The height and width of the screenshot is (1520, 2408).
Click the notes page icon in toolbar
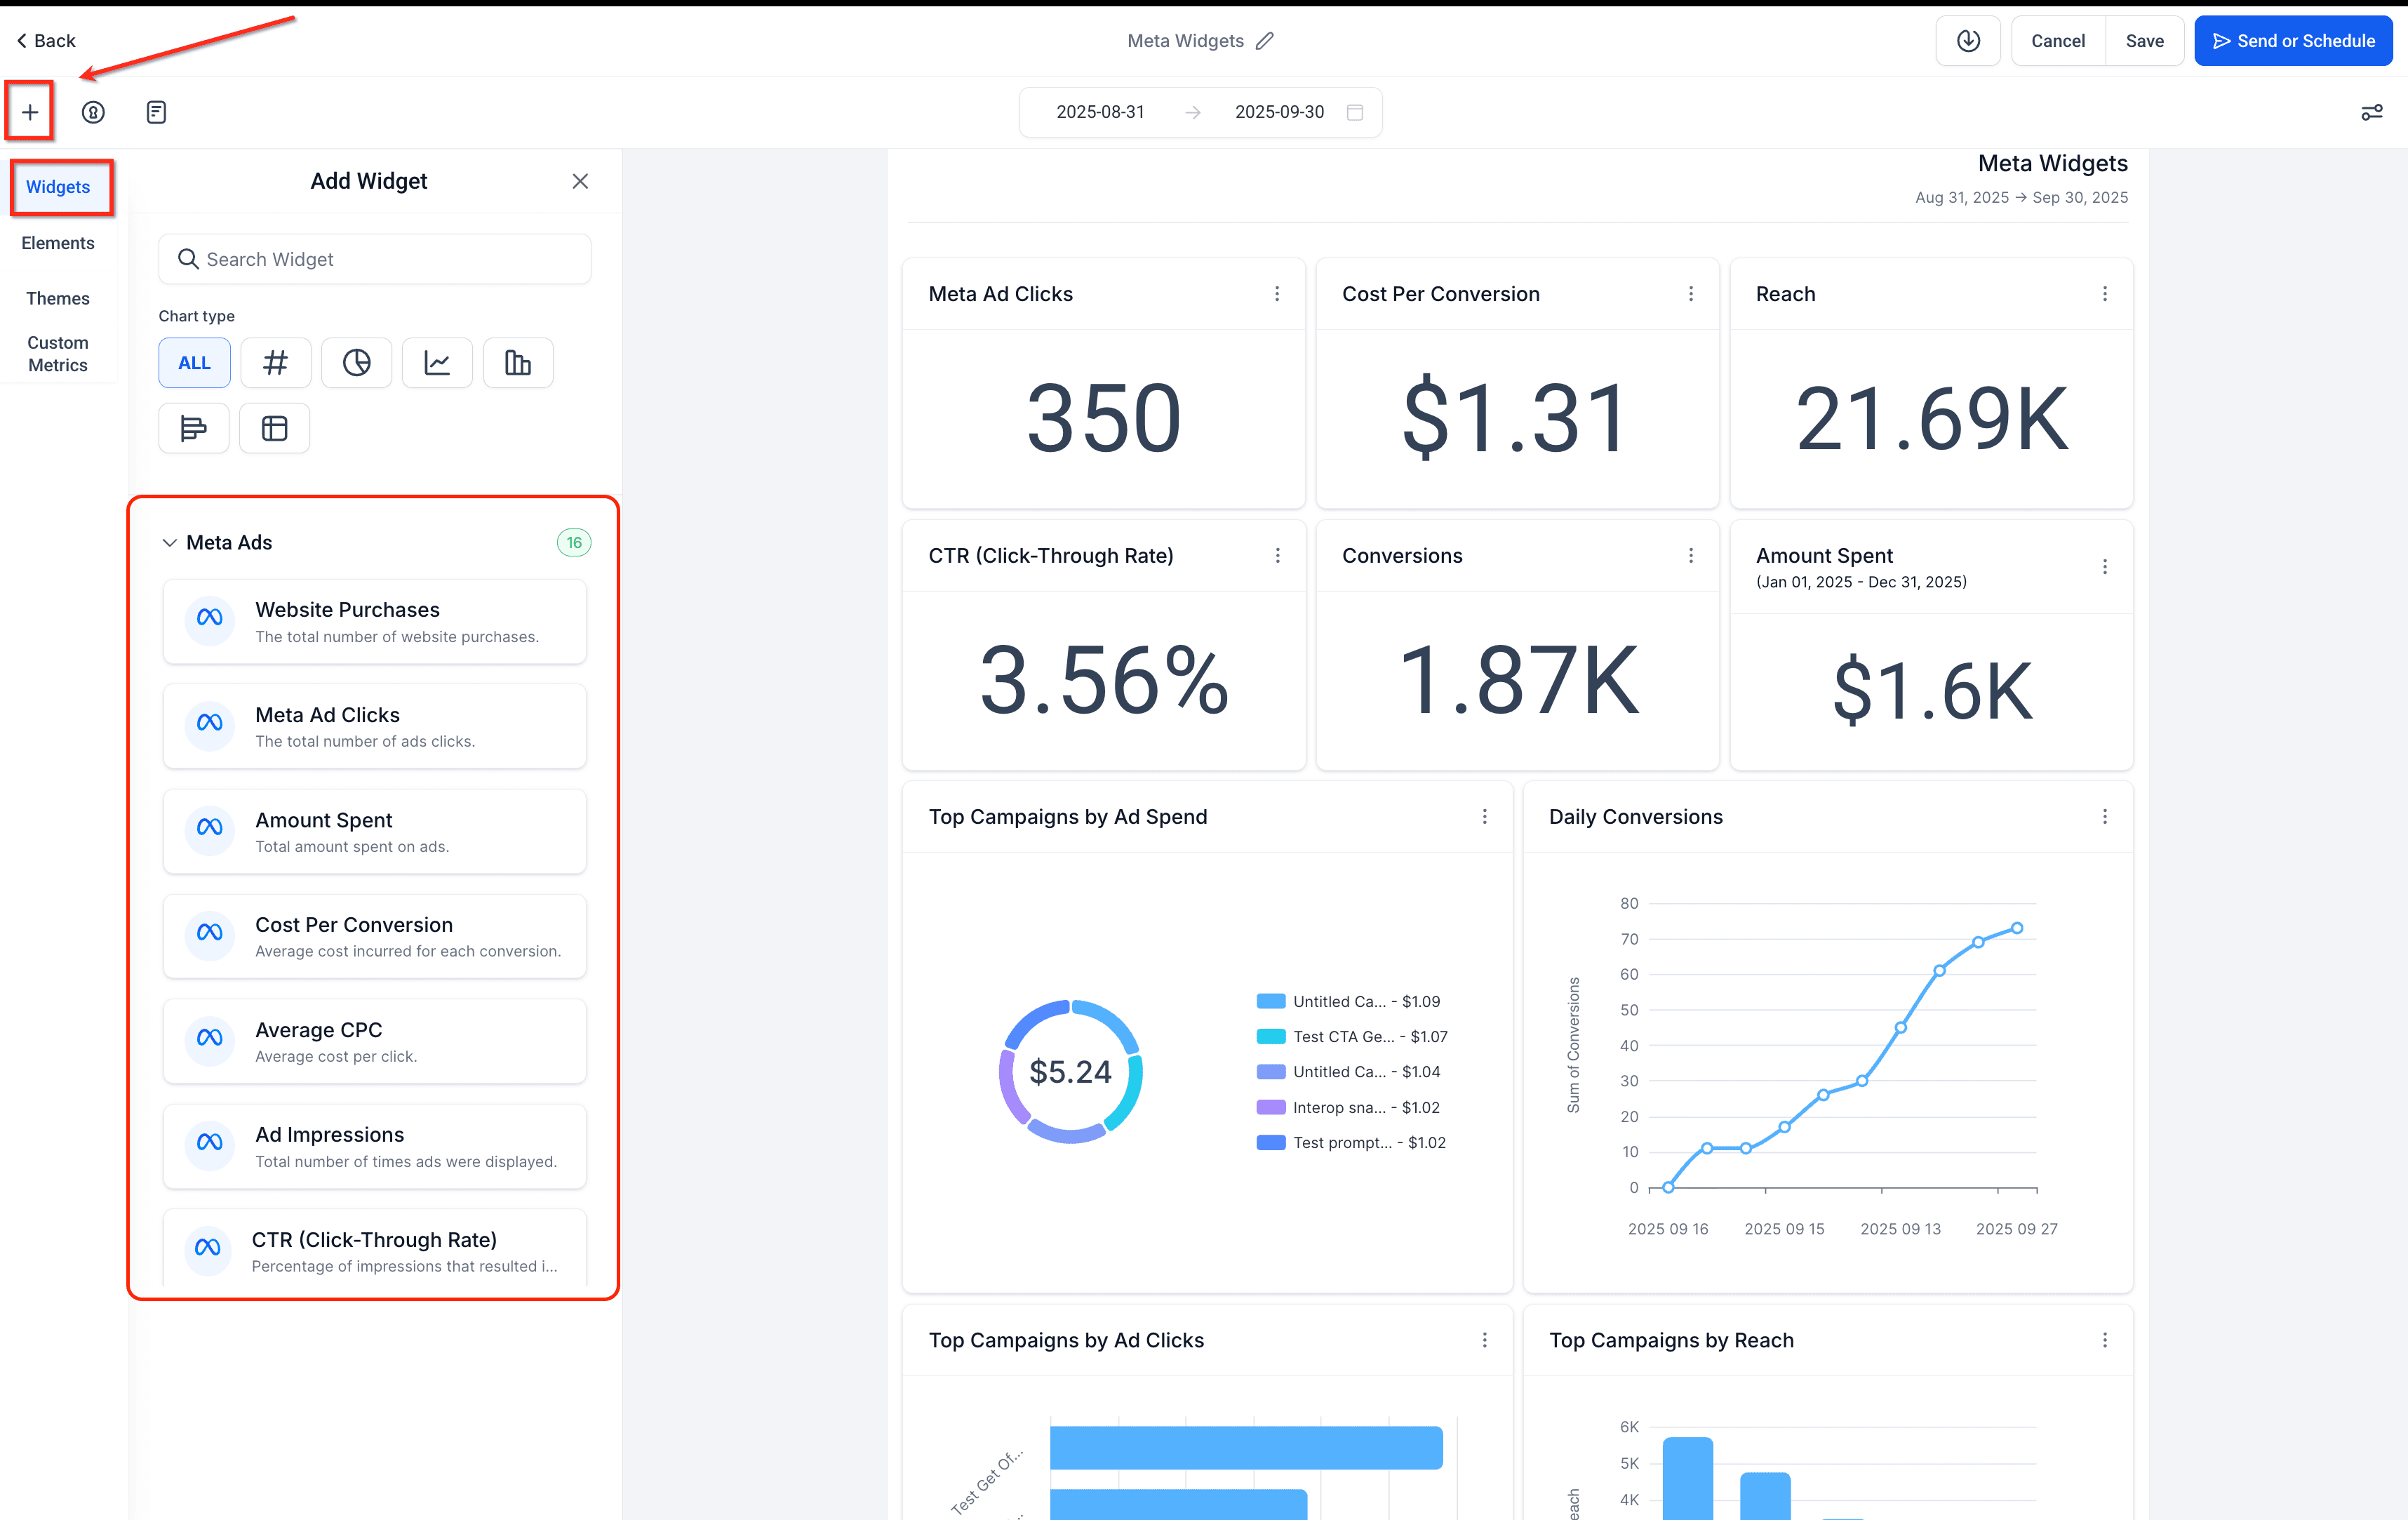tap(156, 112)
